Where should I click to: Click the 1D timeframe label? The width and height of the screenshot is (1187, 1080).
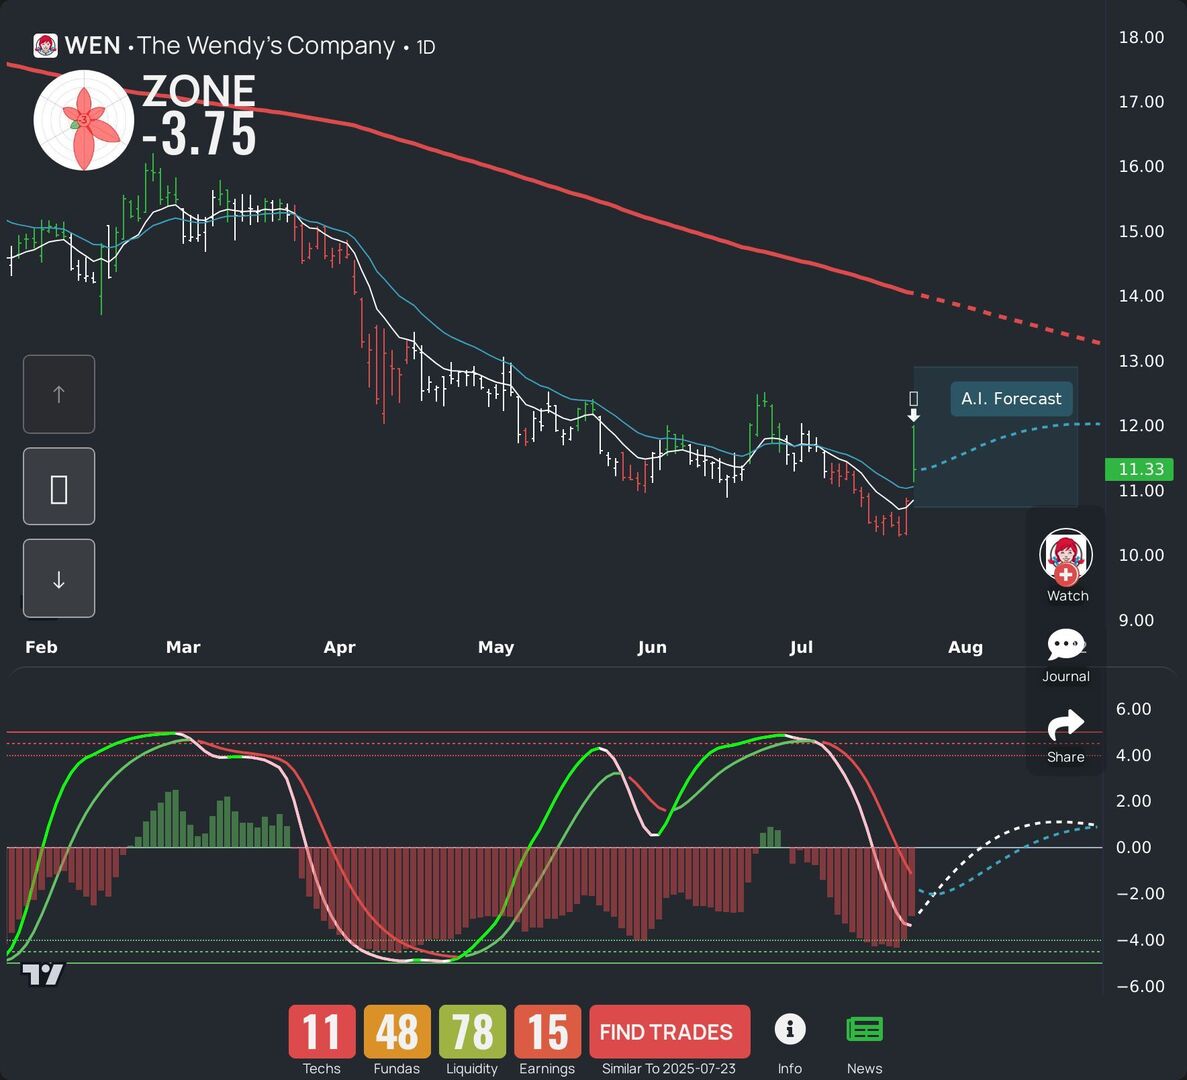pyautogui.click(x=425, y=47)
